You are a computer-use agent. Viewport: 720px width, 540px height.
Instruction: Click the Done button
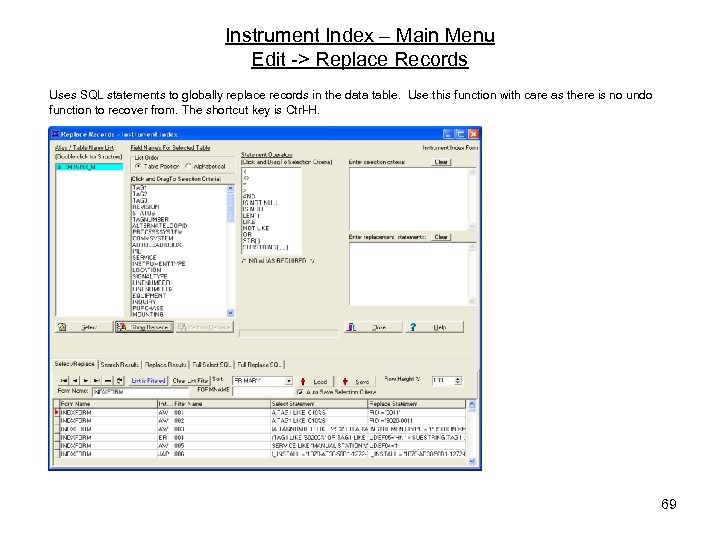(373, 327)
